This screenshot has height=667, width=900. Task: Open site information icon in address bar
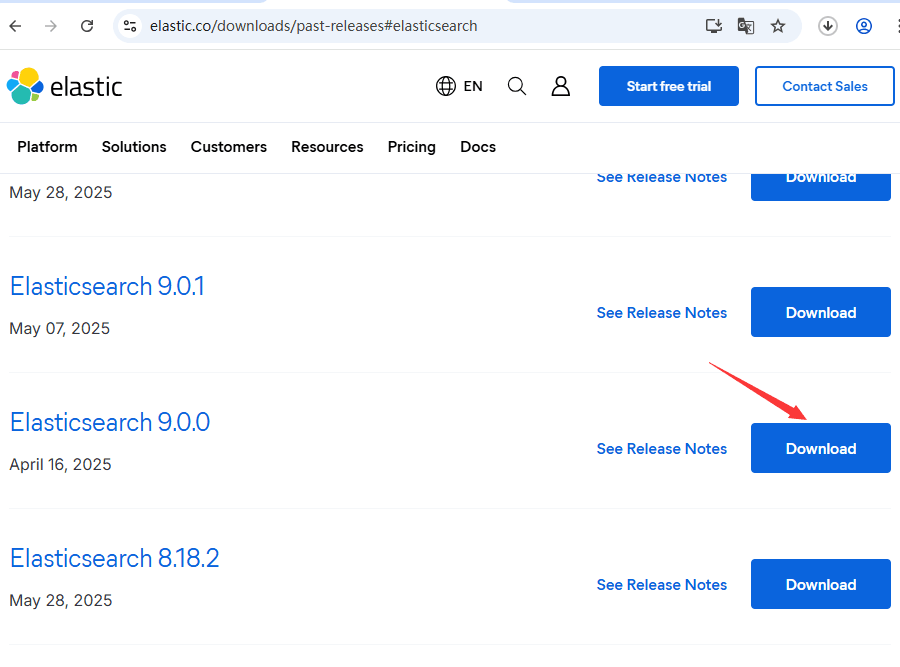(130, 26)
